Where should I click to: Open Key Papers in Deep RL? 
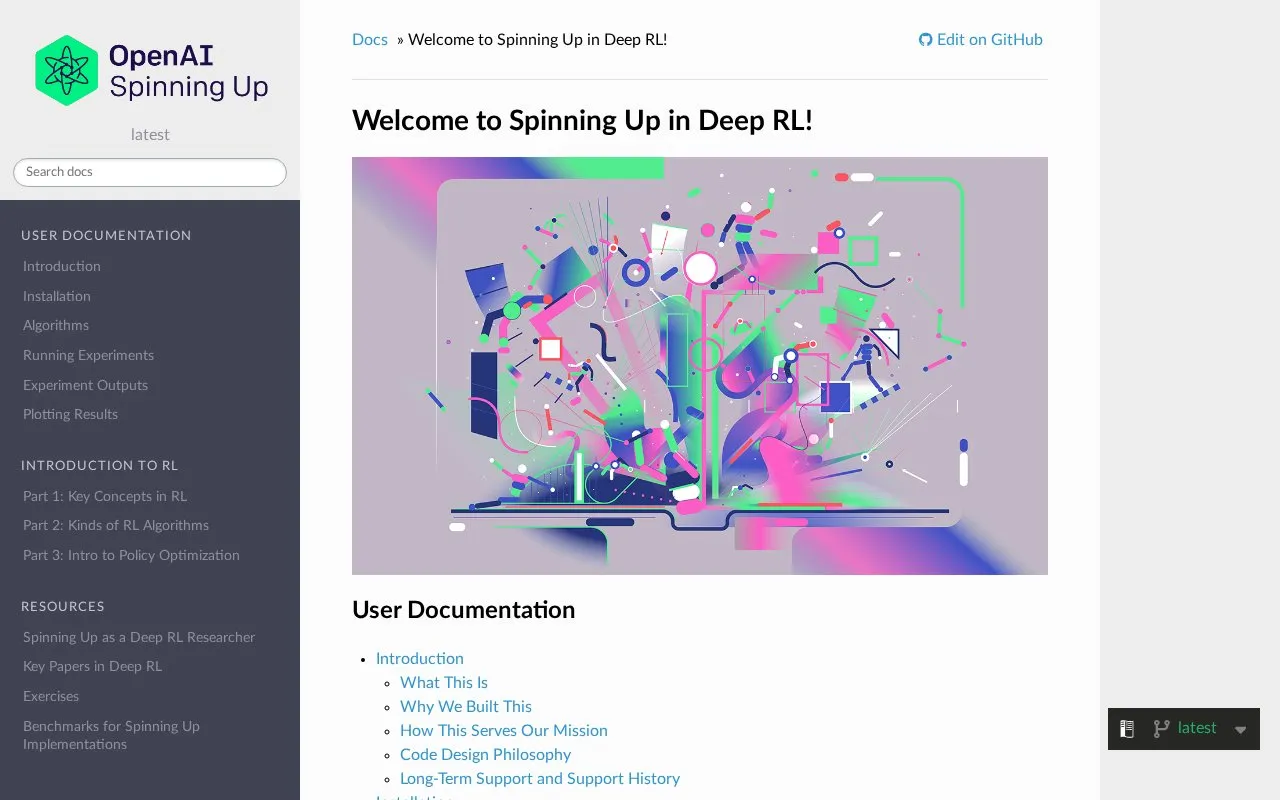tap(93, 666)
